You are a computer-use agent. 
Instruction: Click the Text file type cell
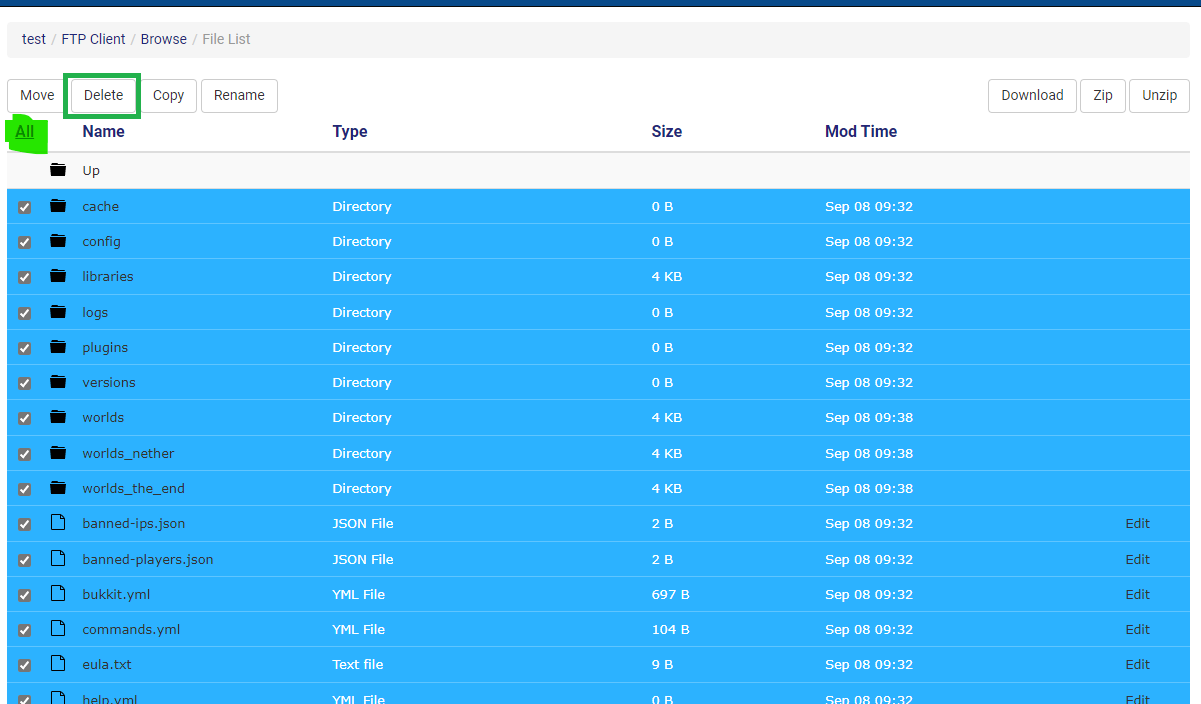click(358, 664)
